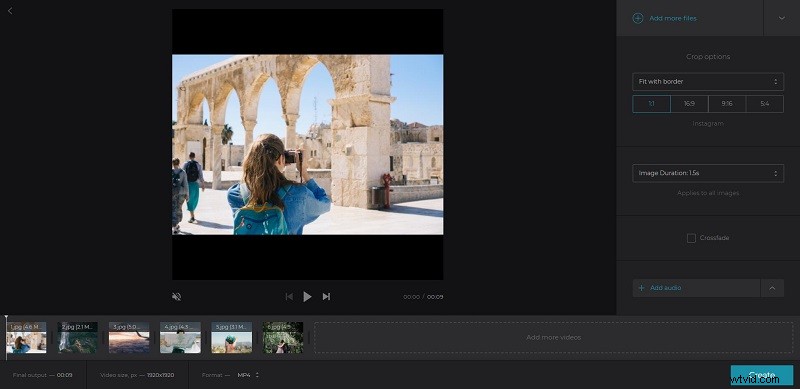Click the Add audio button
This screenshot has width=800, height=389.
click(696, 288)
